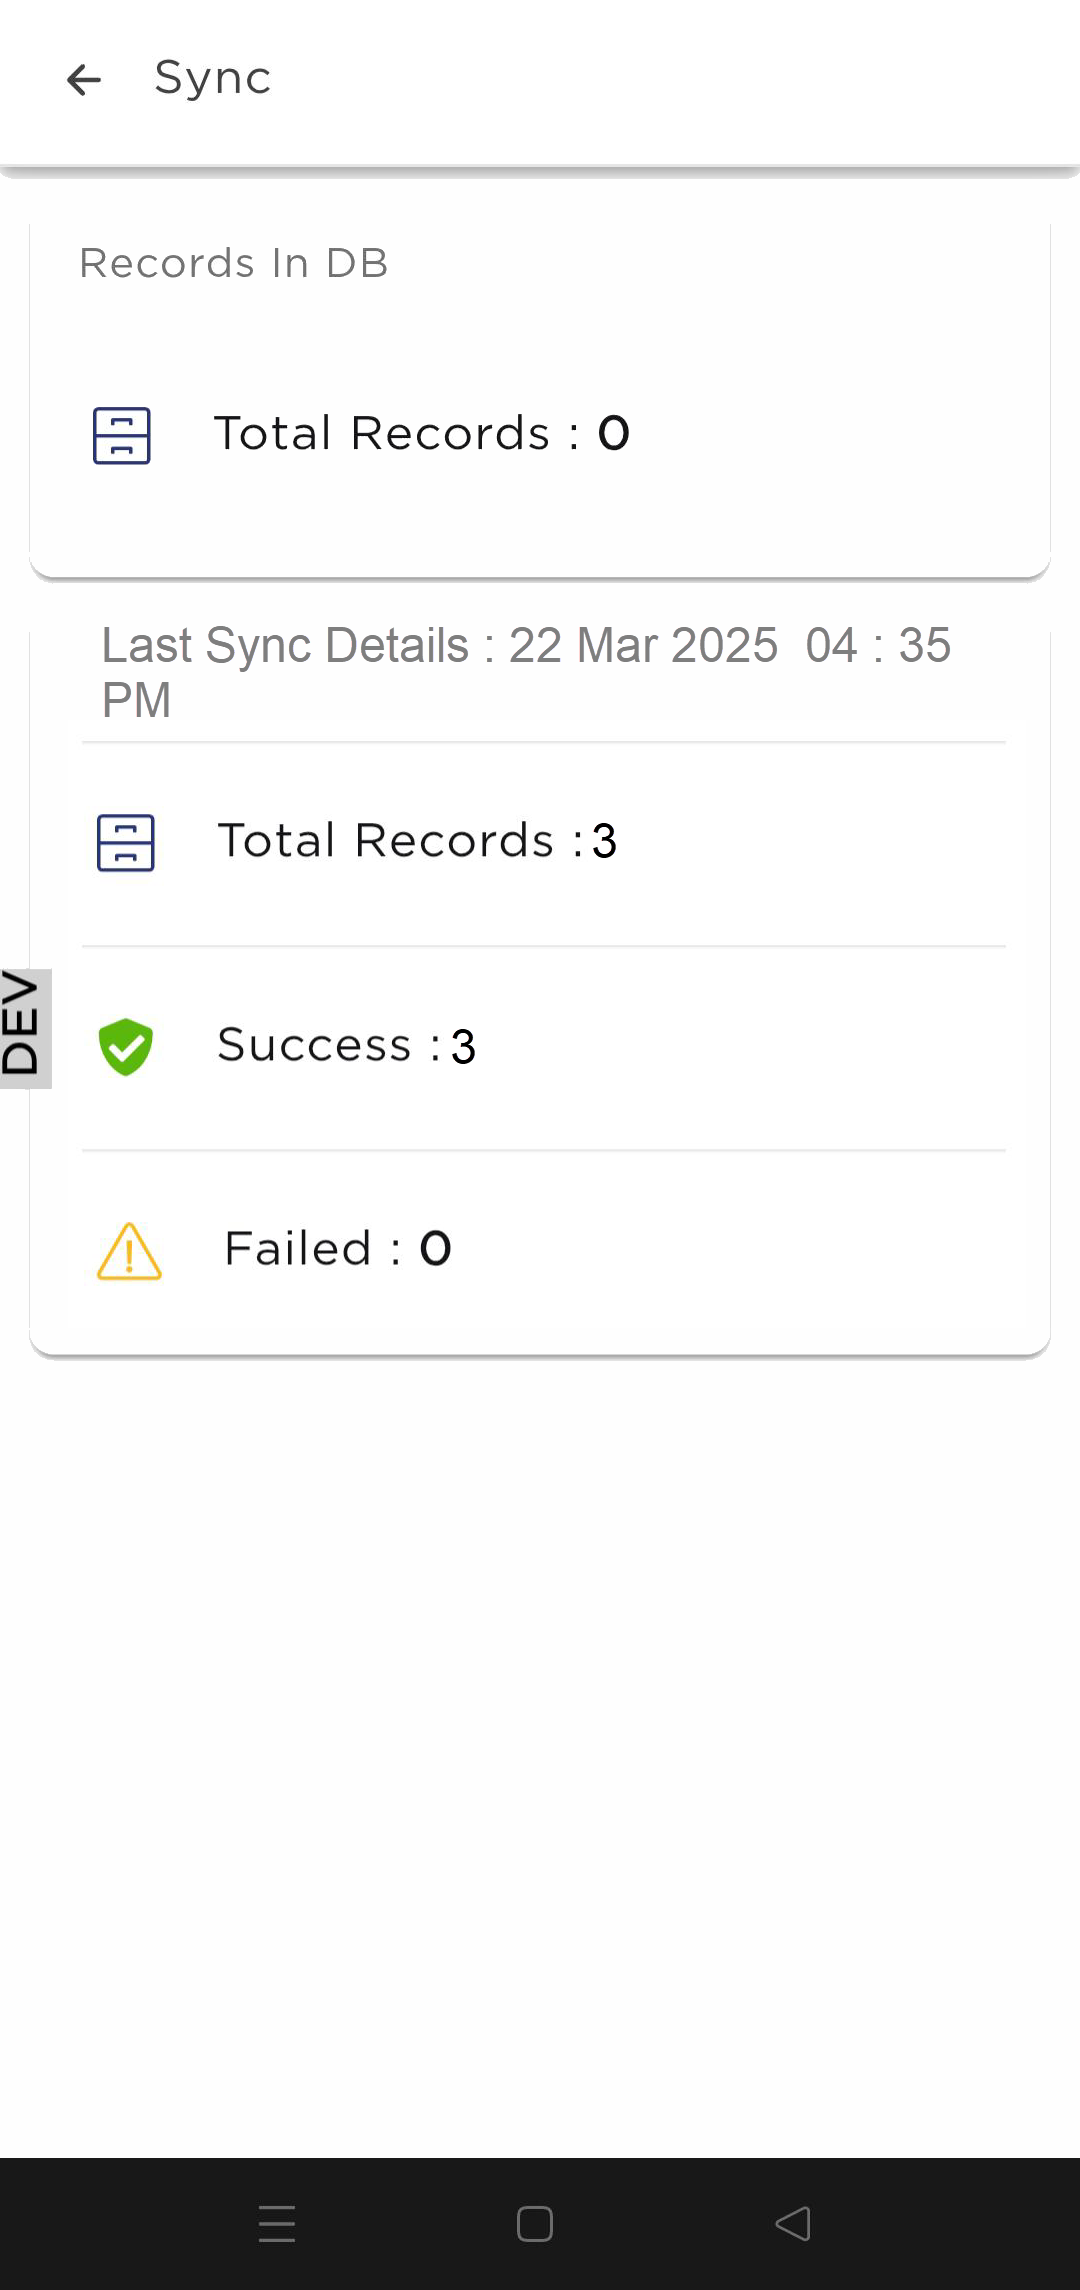Tap the green shield Success icon
This screenshot has height=2290, width=1080.
[126, 1047]
